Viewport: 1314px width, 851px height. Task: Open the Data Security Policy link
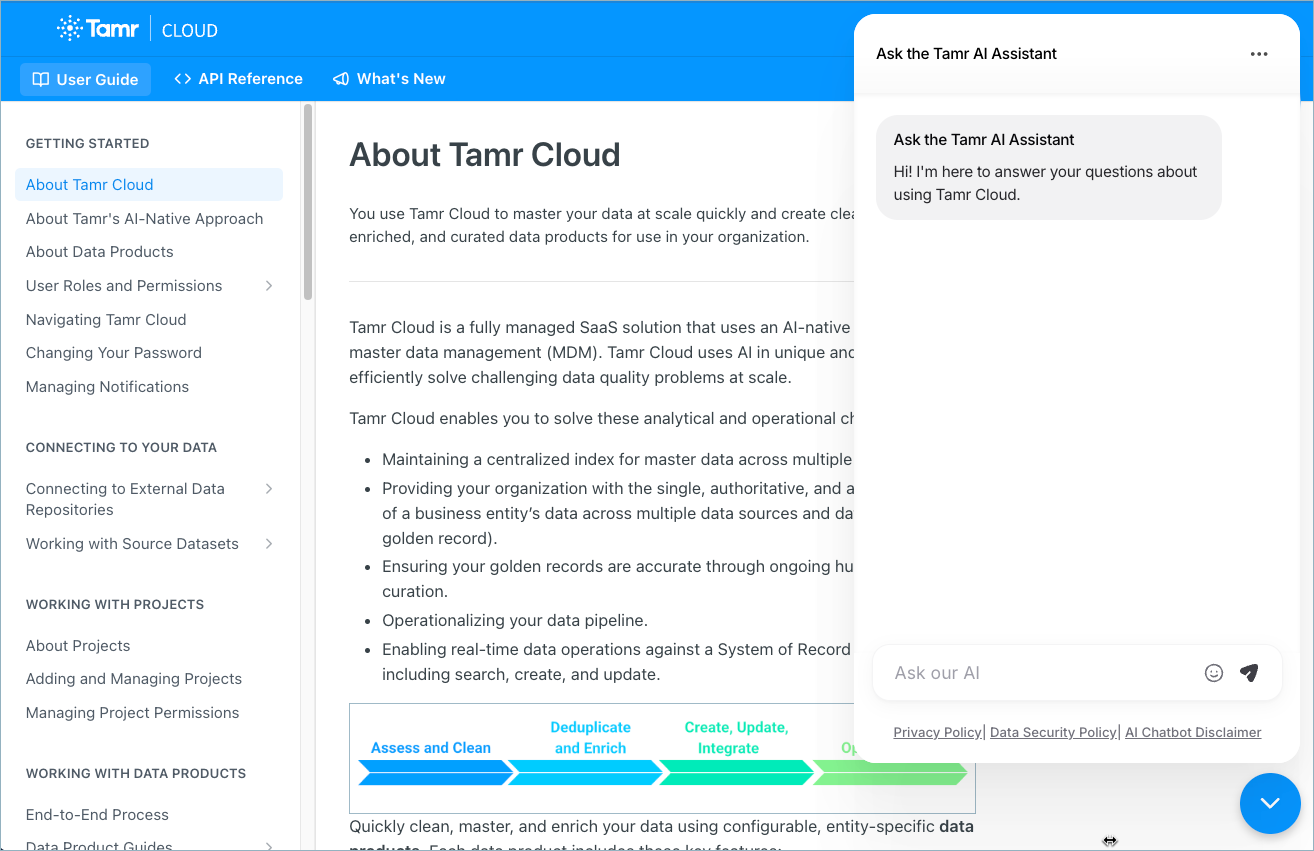coord(1053,733)
